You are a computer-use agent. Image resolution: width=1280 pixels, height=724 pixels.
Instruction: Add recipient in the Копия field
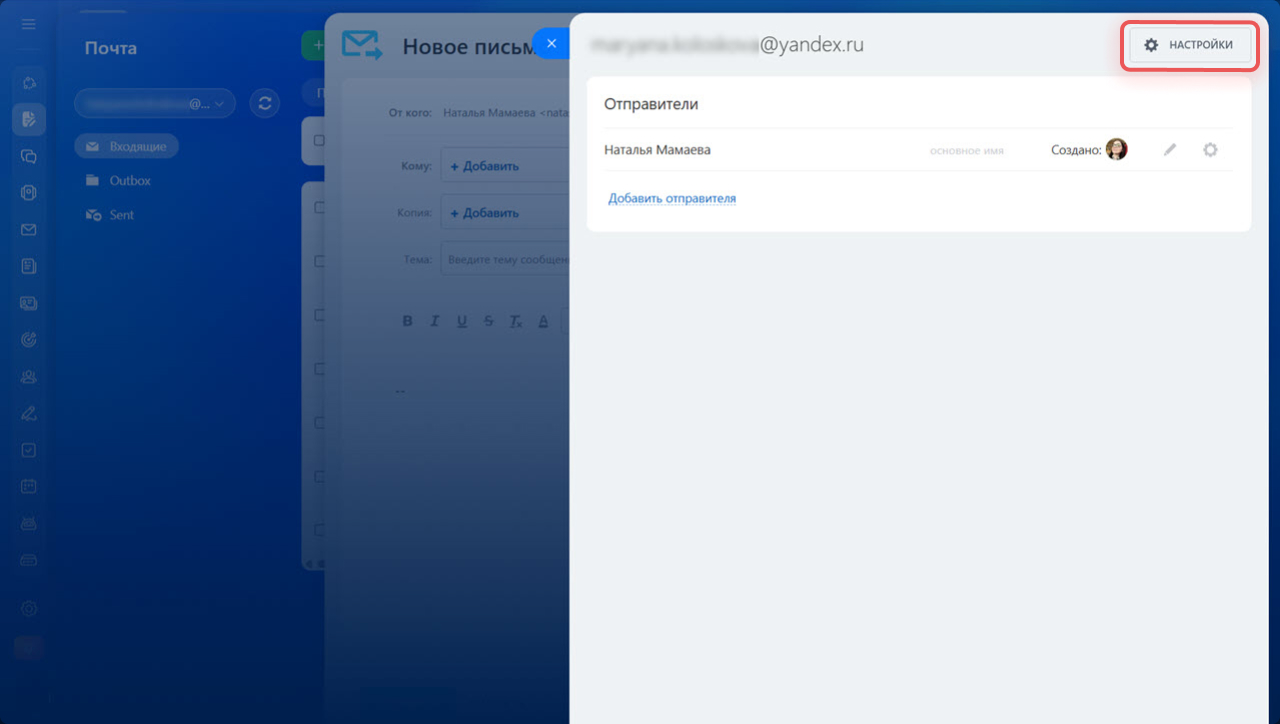click(485, 213)
